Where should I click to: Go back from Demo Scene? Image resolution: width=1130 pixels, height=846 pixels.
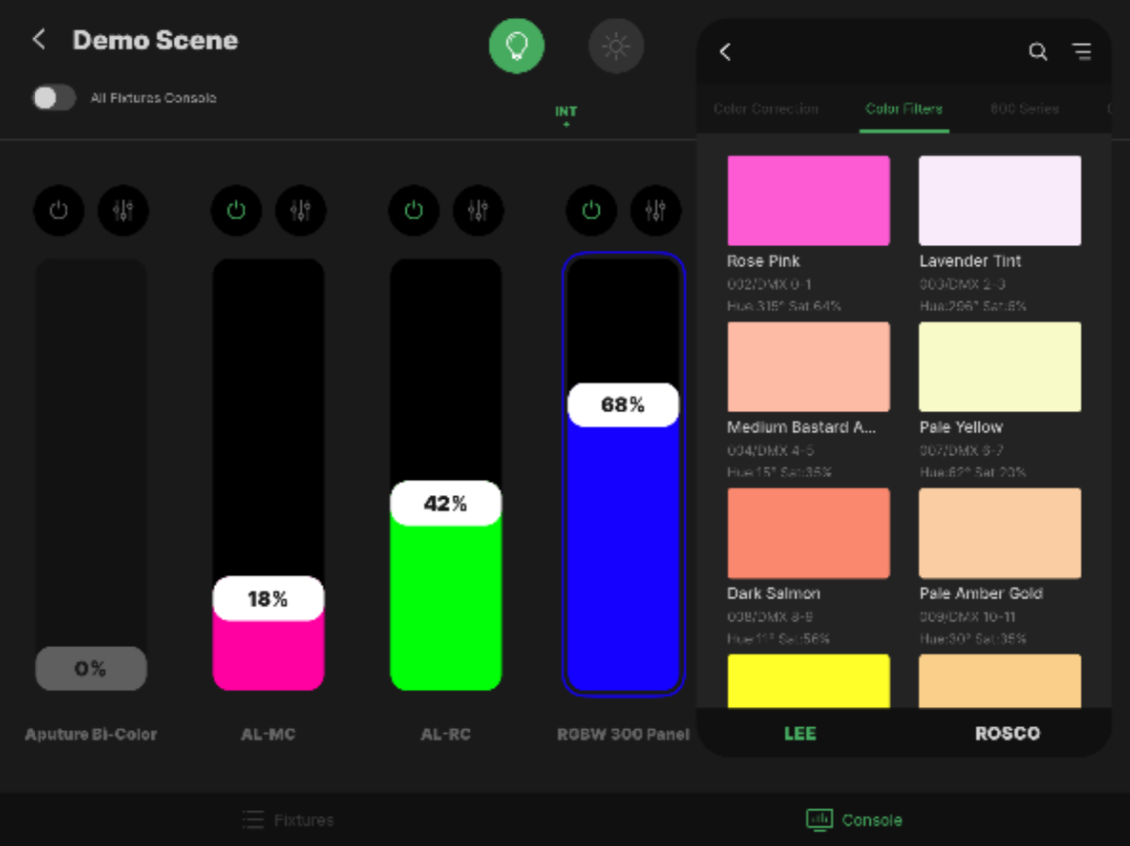39,40
